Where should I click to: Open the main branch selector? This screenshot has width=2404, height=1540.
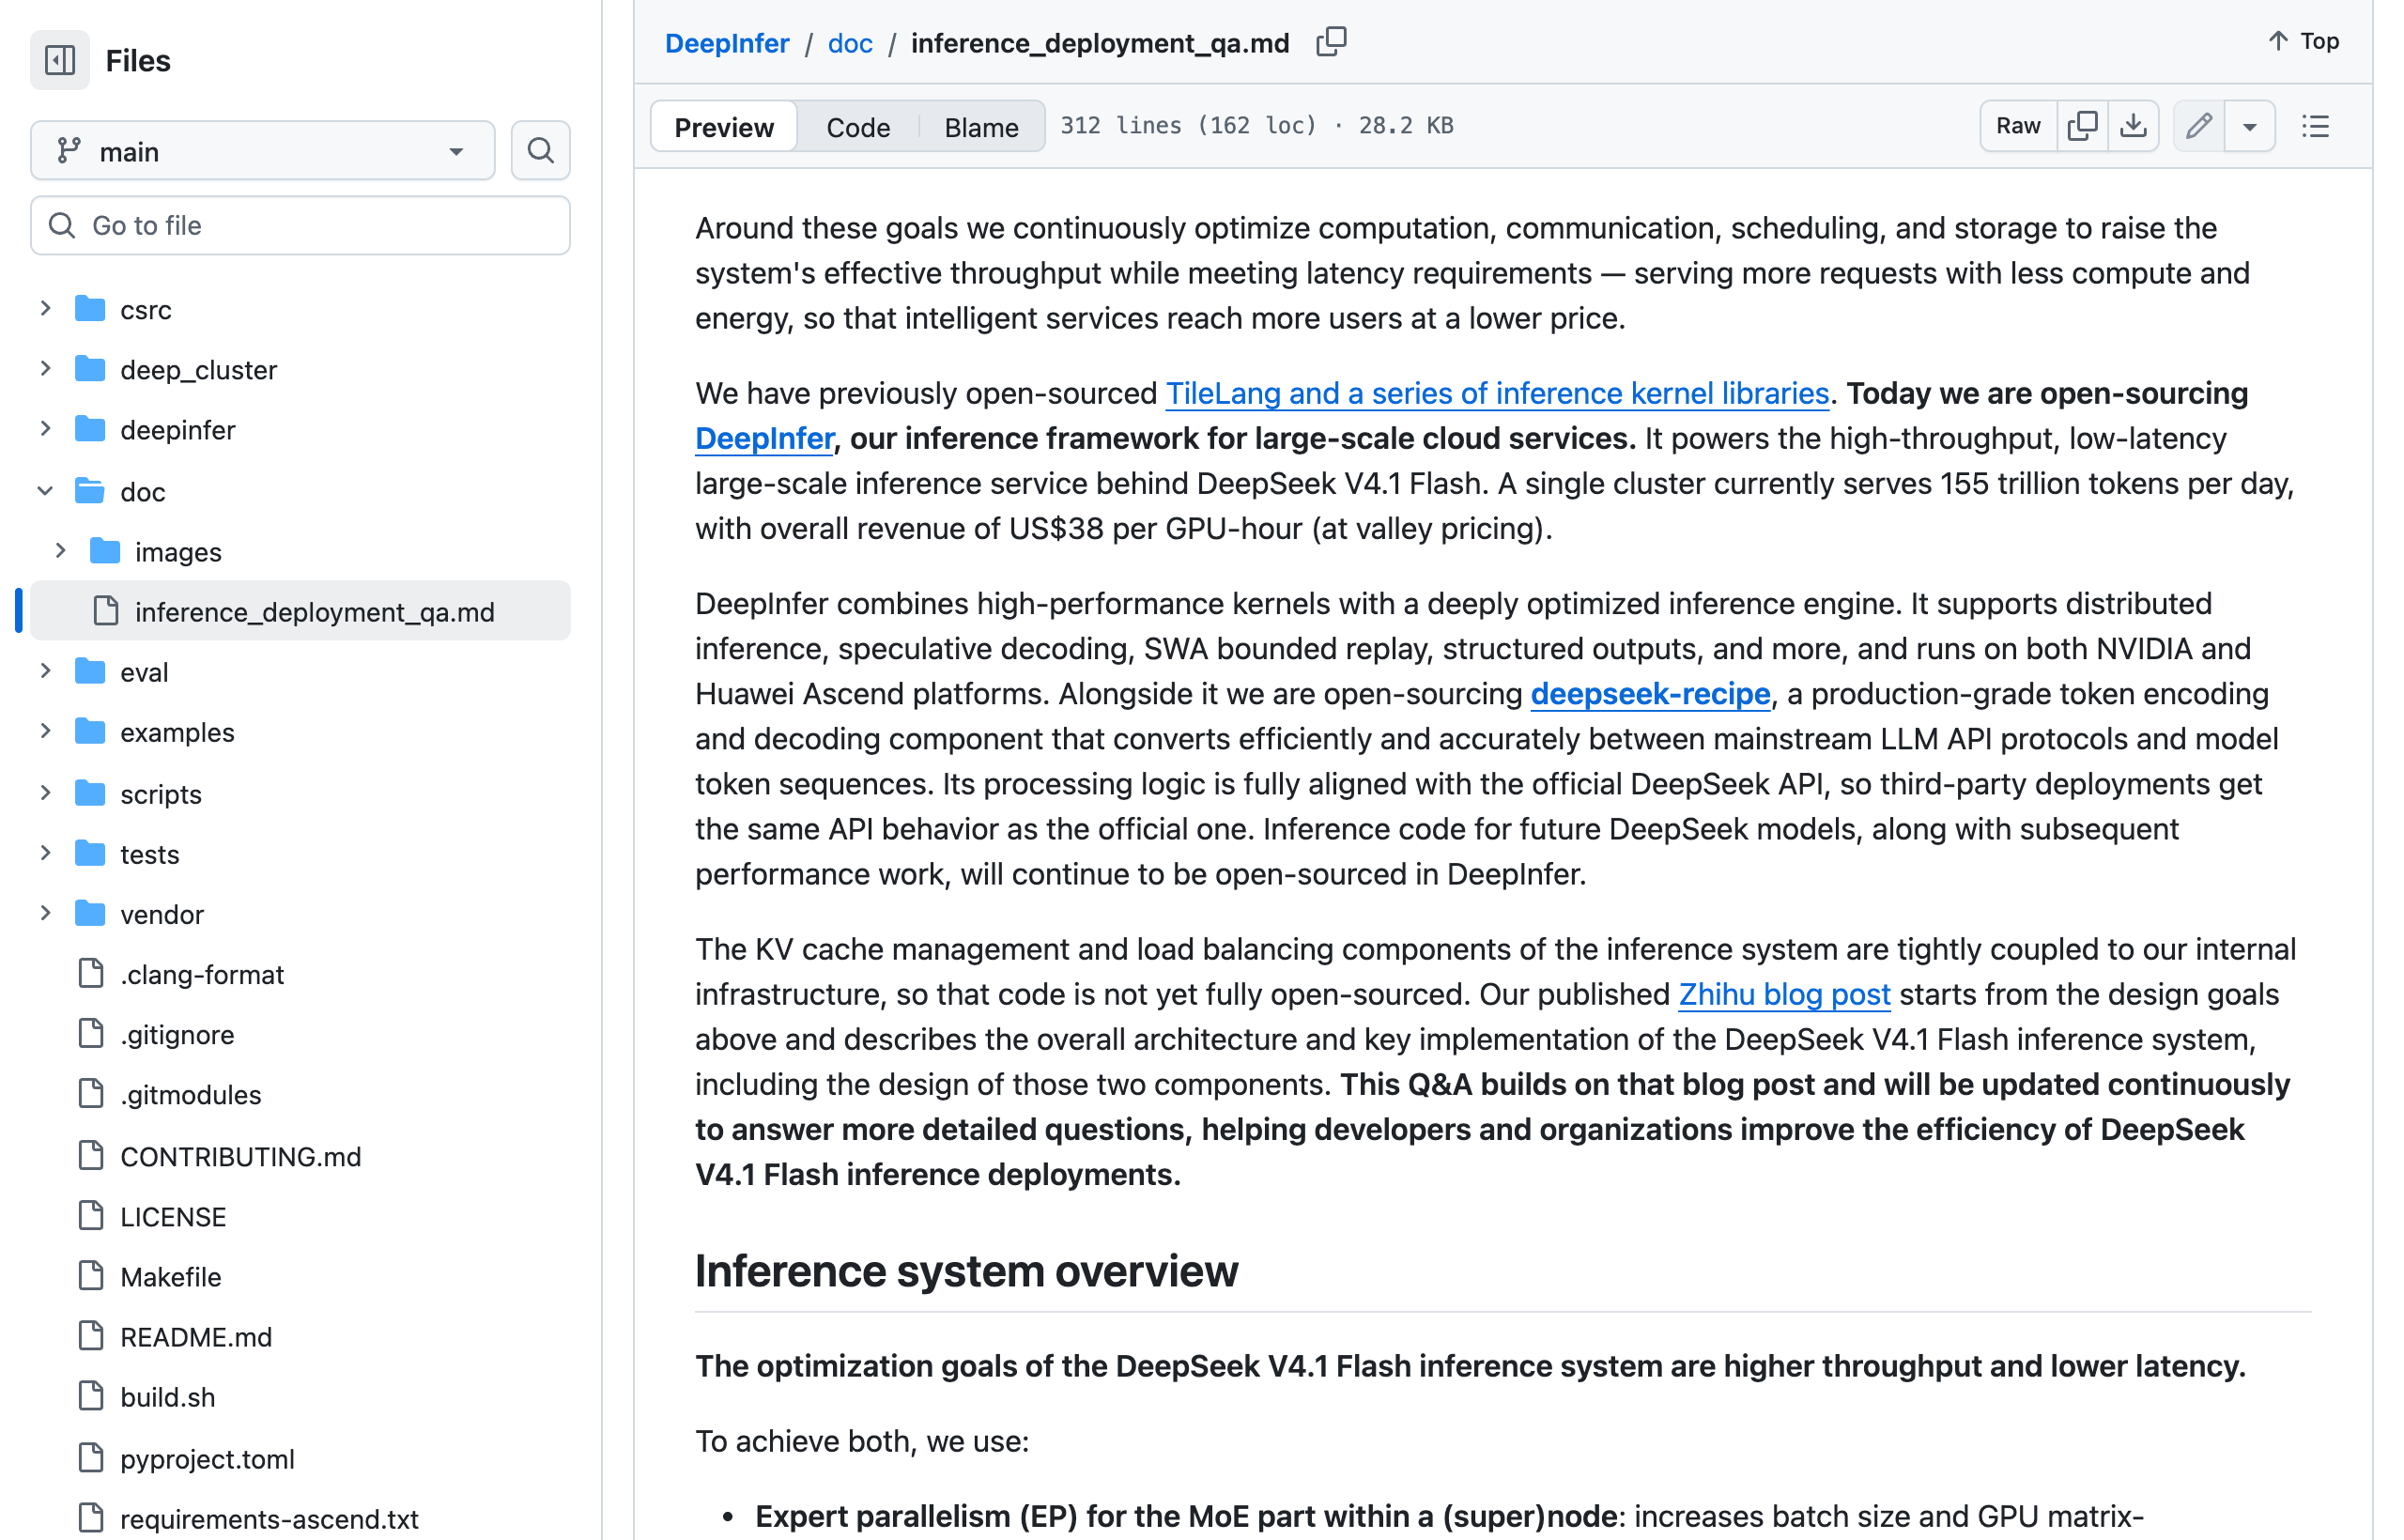coord(263,151)
